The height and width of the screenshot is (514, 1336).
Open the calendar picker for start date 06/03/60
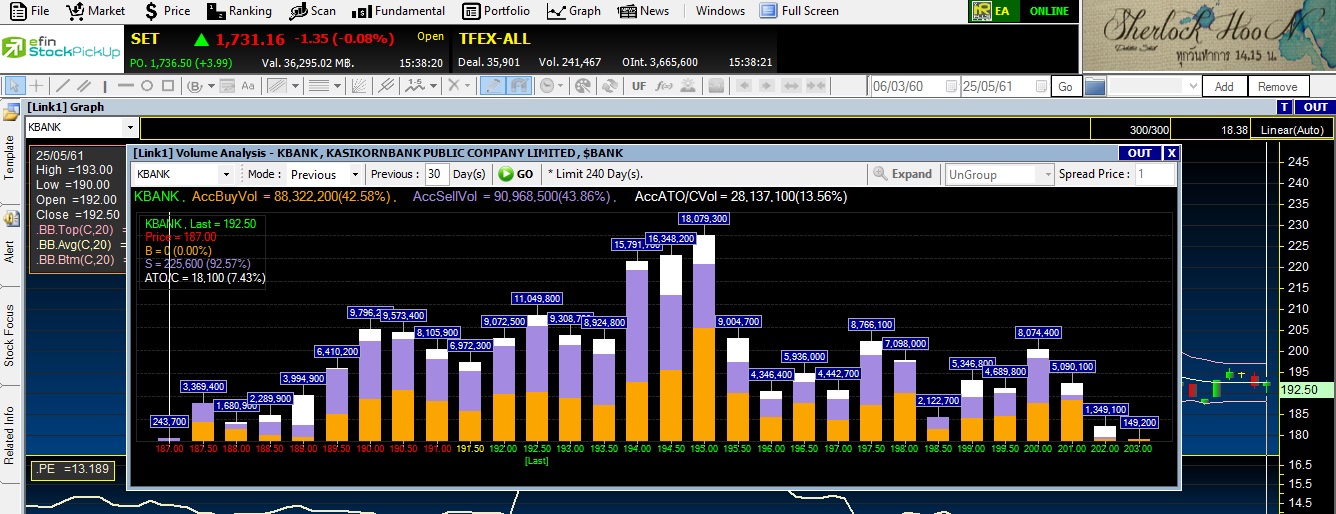[950, 86]
